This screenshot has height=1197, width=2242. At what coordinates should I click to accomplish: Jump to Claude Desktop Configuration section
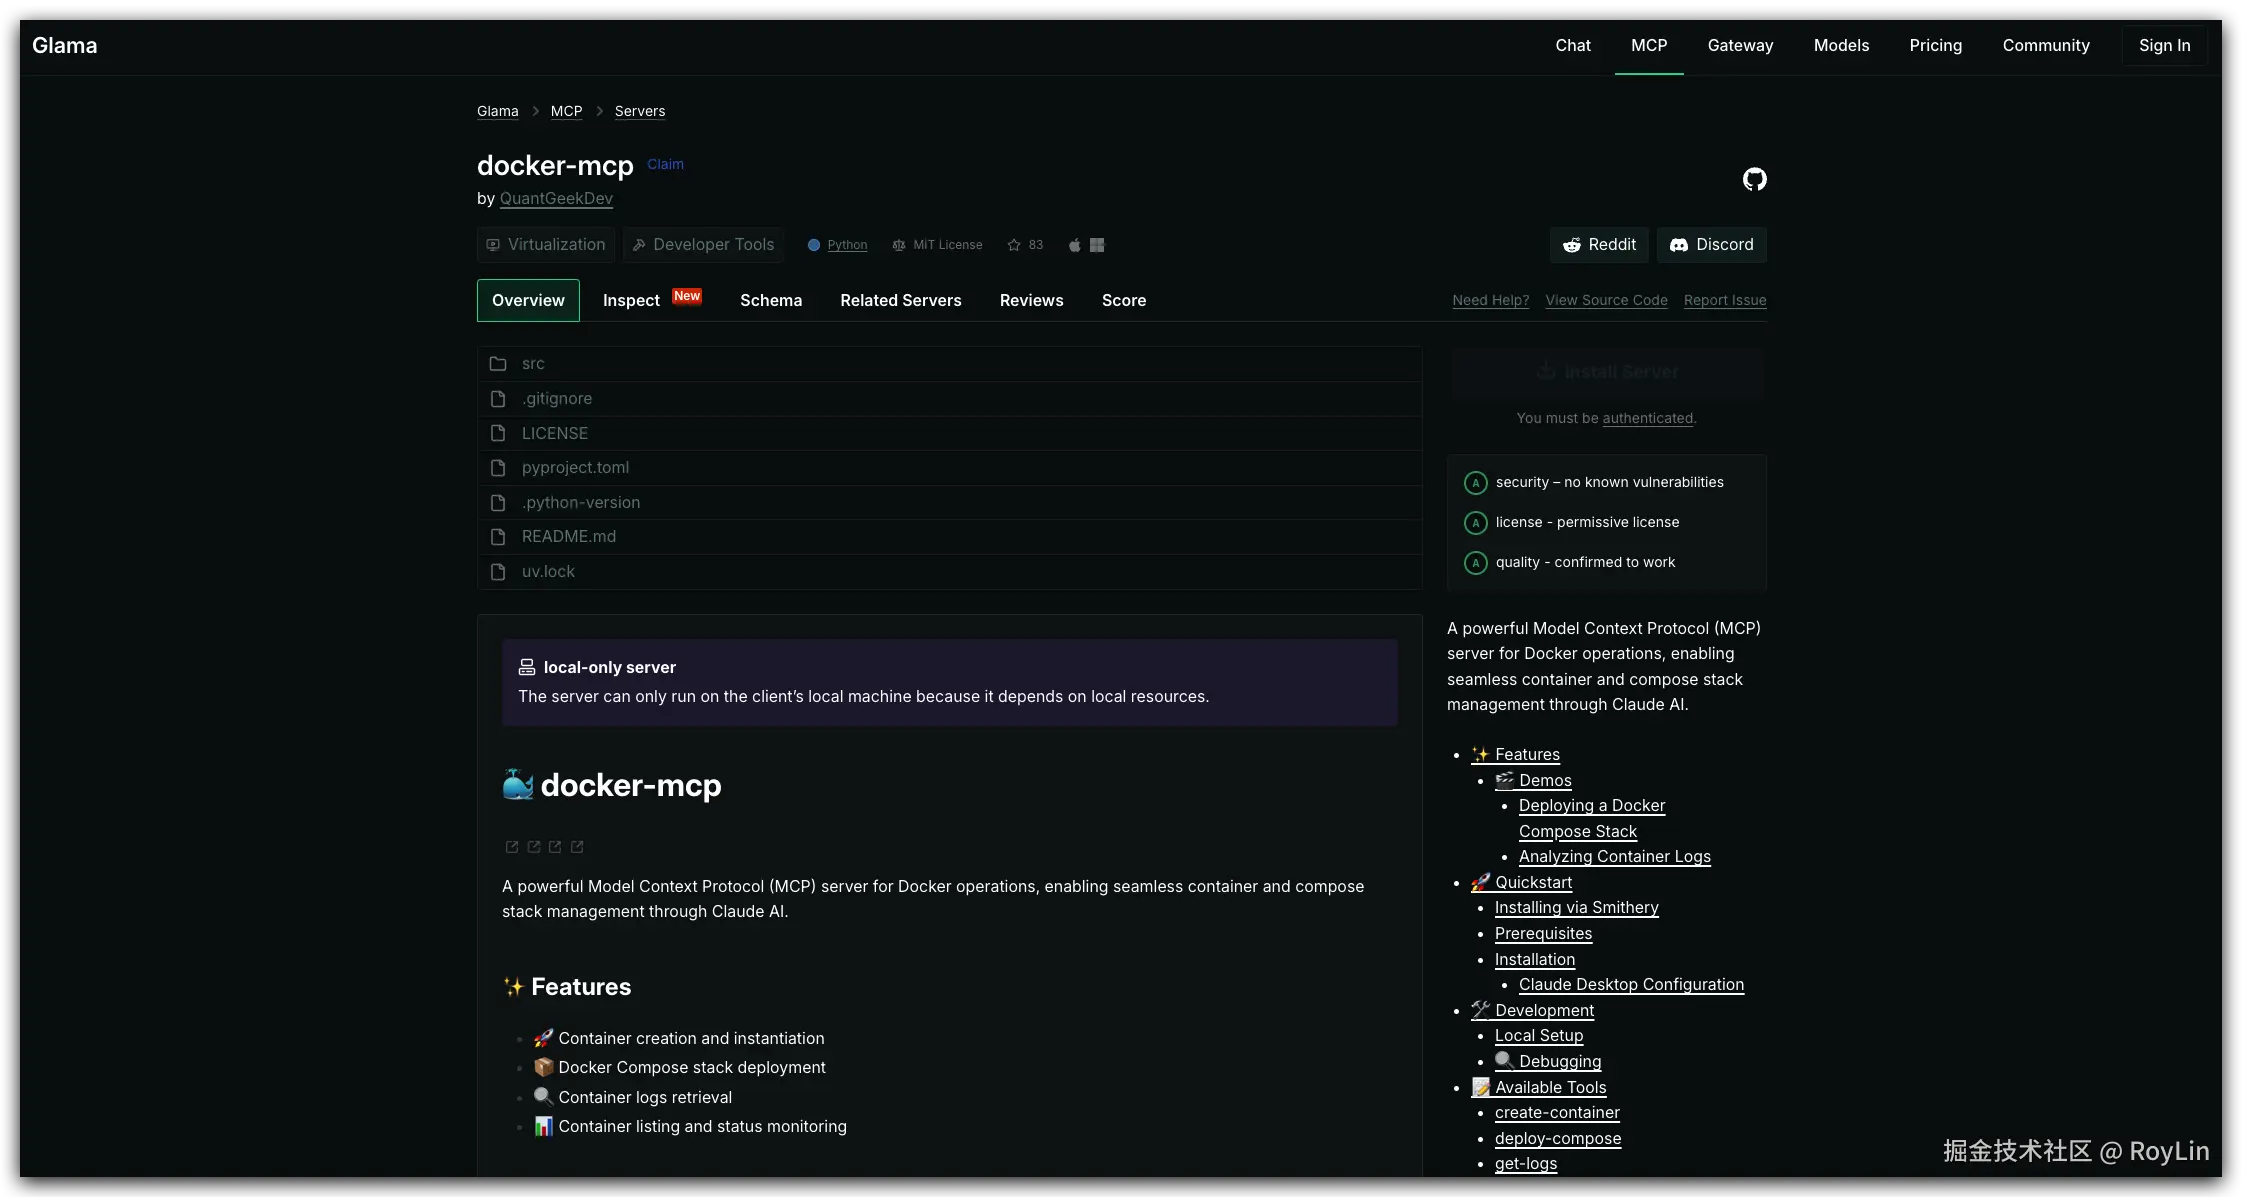coord(1631,985)
